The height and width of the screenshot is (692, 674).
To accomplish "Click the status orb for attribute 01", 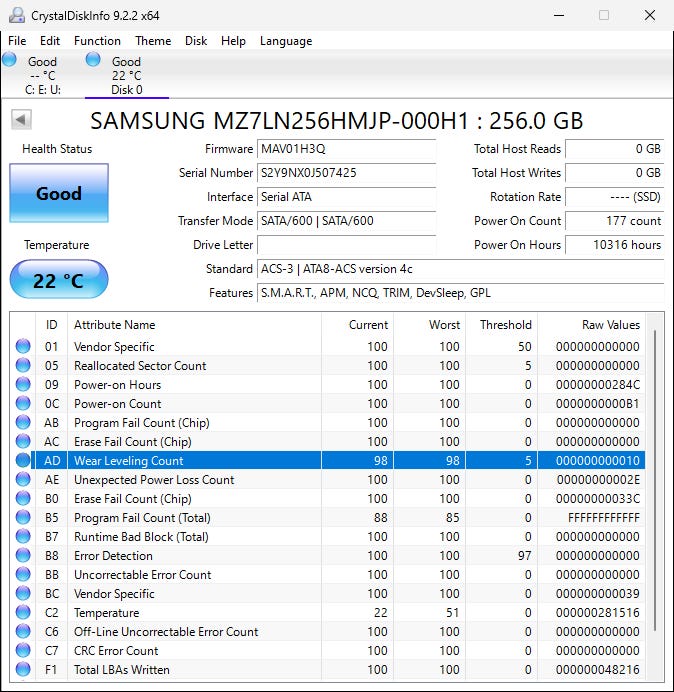I will (23, 346).
